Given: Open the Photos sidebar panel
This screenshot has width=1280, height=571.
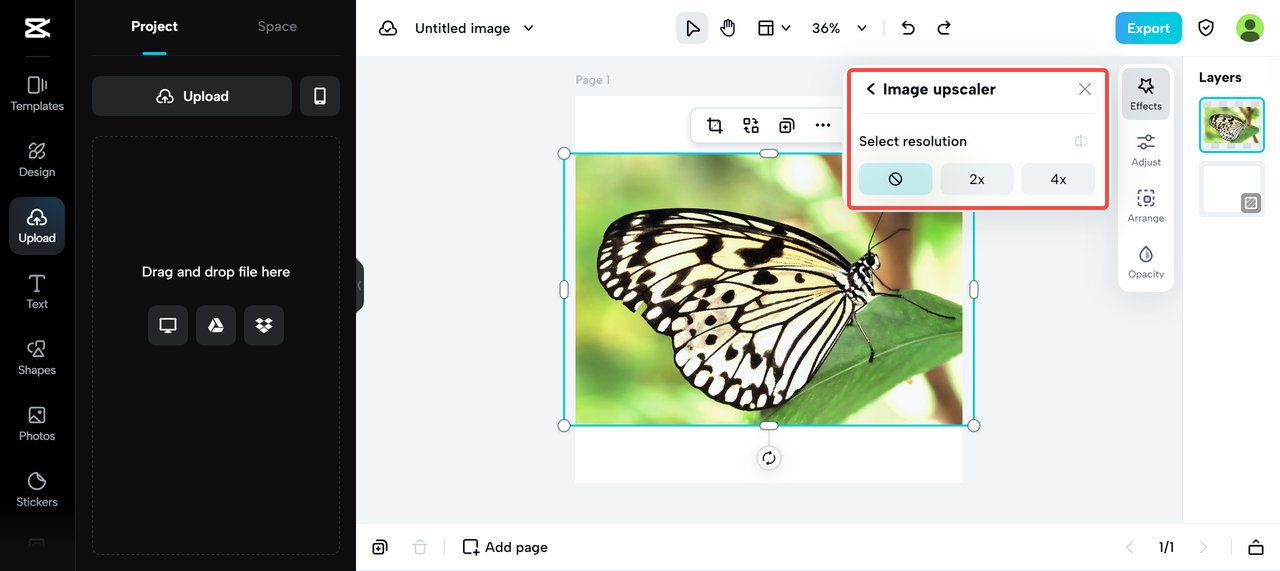Looking at the screenshot, I should [37, 424].
